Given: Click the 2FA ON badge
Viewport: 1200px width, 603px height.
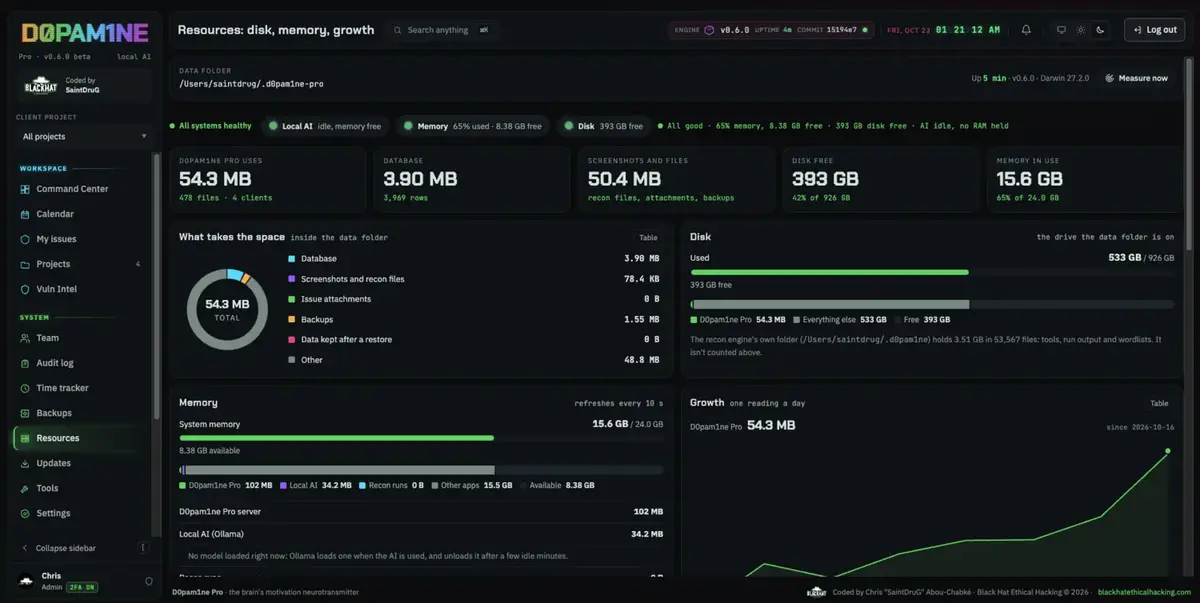Looking at the screenshot, I should click(x=82, y=586).
